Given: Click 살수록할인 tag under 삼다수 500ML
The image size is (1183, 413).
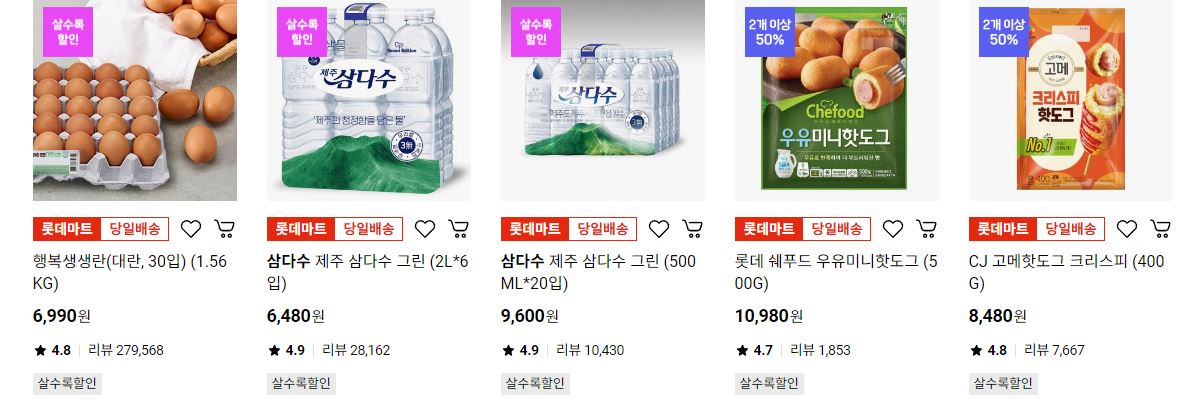Looking at the screenshot, I should coord(535,384).
